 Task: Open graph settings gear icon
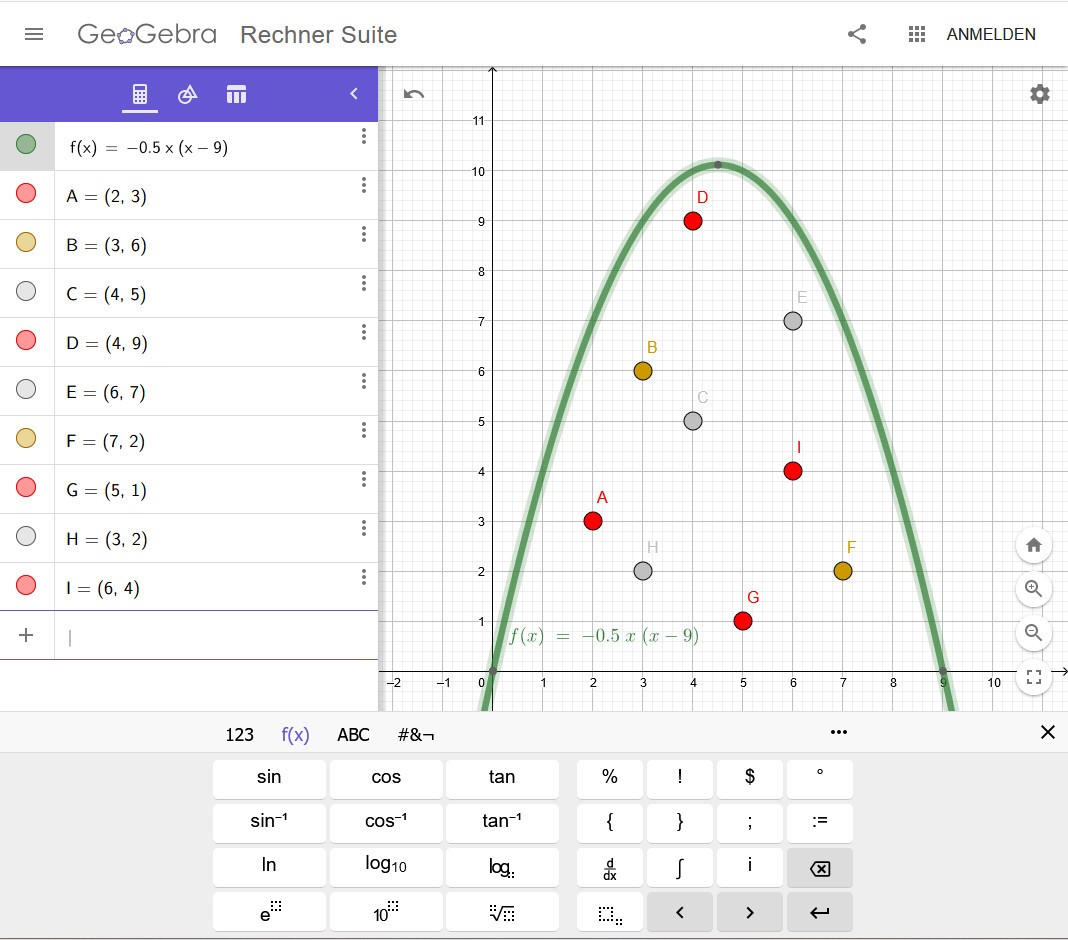tap(1040, 94)
